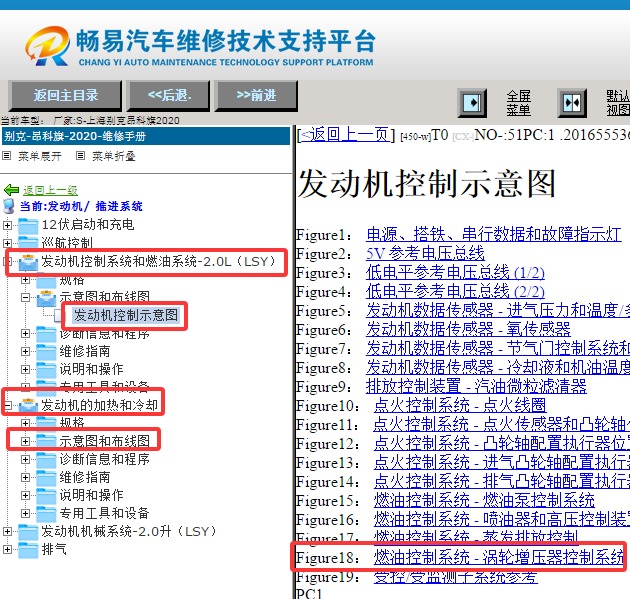
Task: Open Figure14 排气凸轮轴配置执行器 link
Action: point(502,481)
